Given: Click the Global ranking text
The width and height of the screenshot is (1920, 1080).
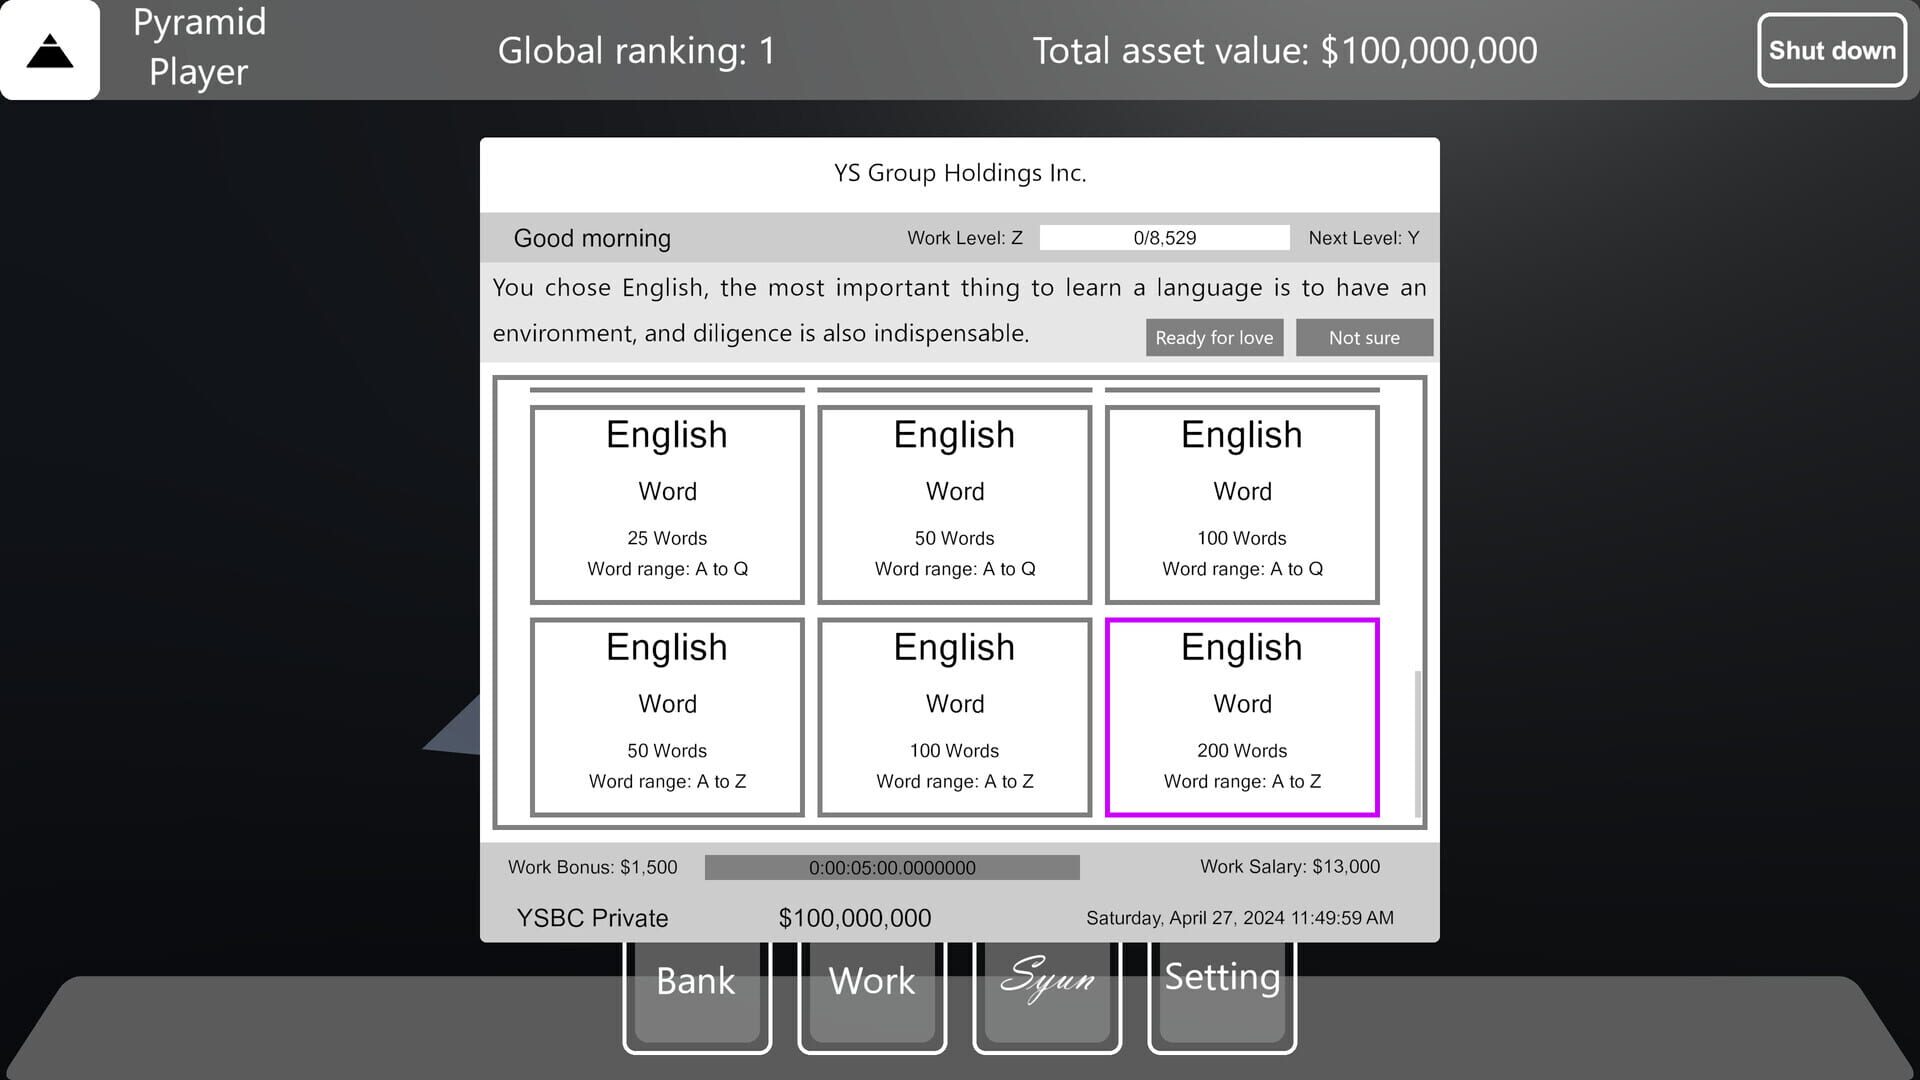Looking at the screenshot, I should pos(636,51).
